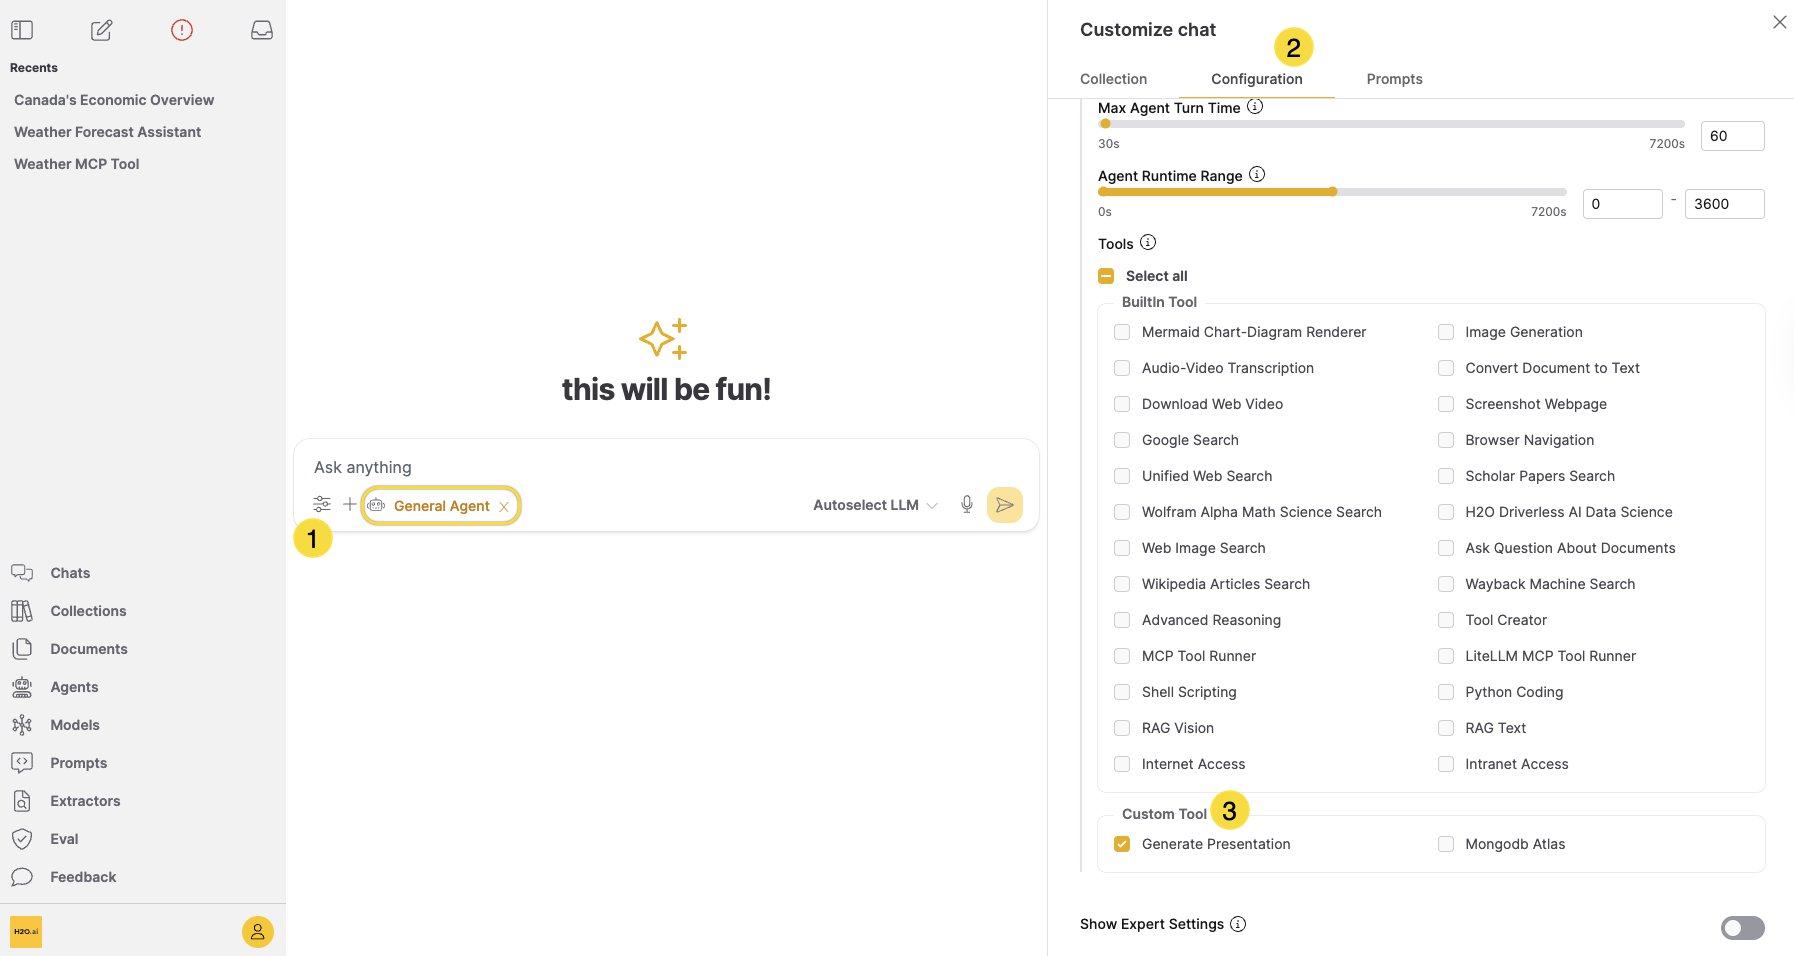Open the inbox tray icon

(262, 30)
